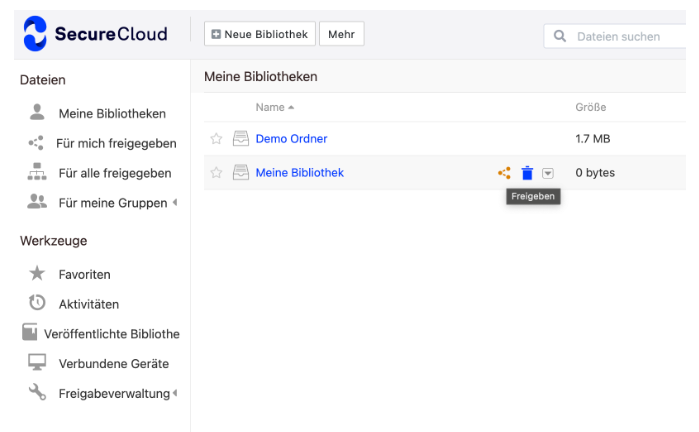Viewport: 699px width, 432px height.
Task: Go to Favoriten in the sidebar
Action: coord(84,274)
